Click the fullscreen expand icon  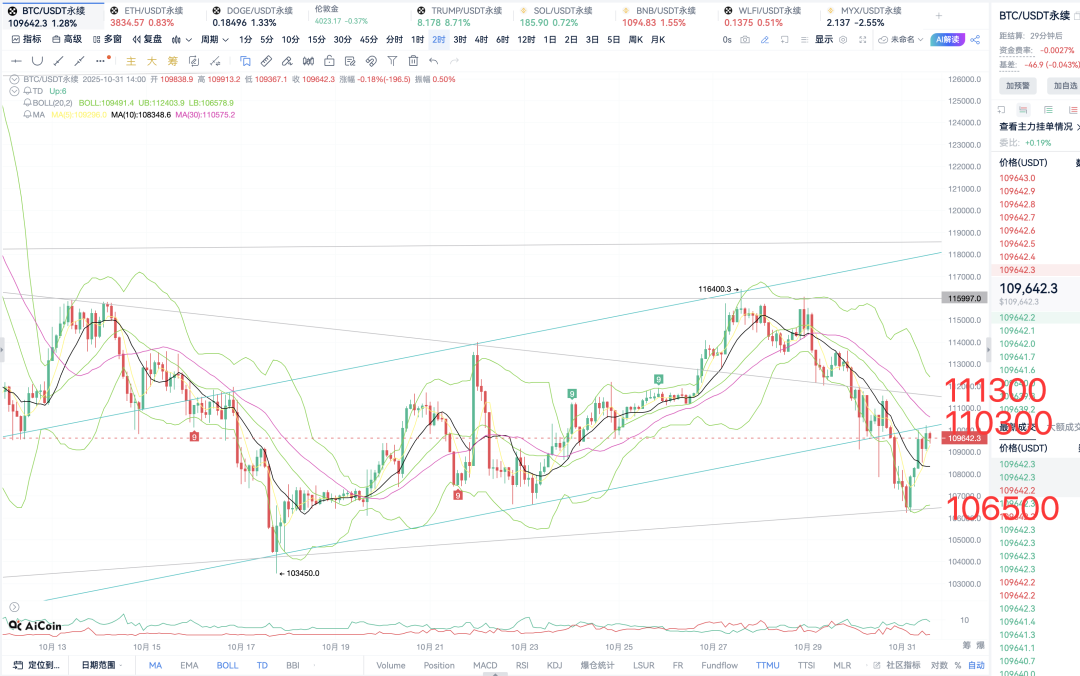(861, 39)
